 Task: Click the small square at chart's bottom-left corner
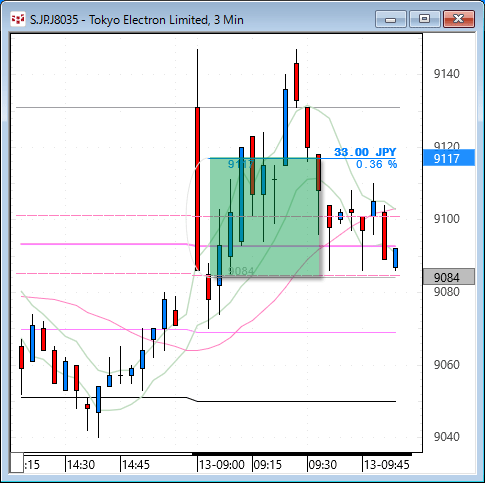click(x=17, y=463)
